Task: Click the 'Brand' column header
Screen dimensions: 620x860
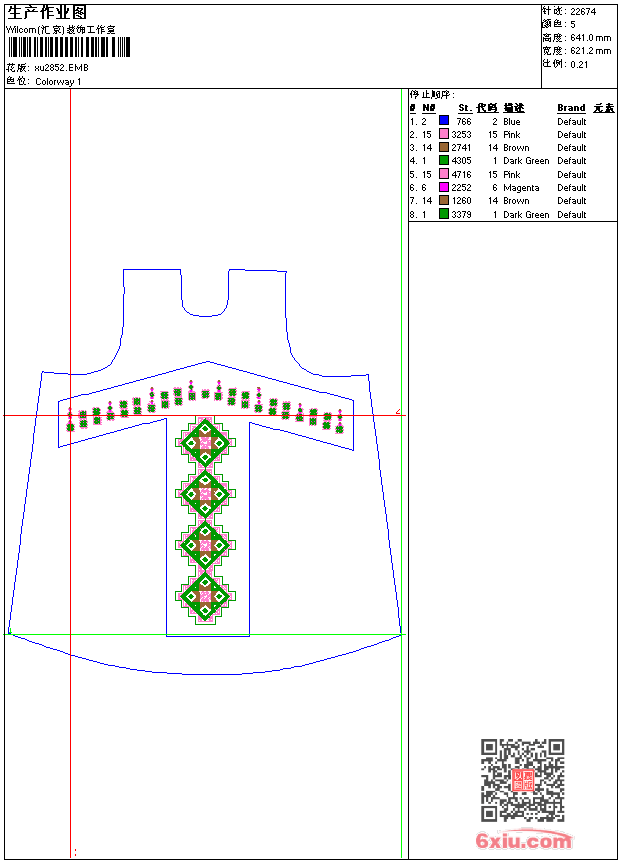Action: click(x=571, y=108)
